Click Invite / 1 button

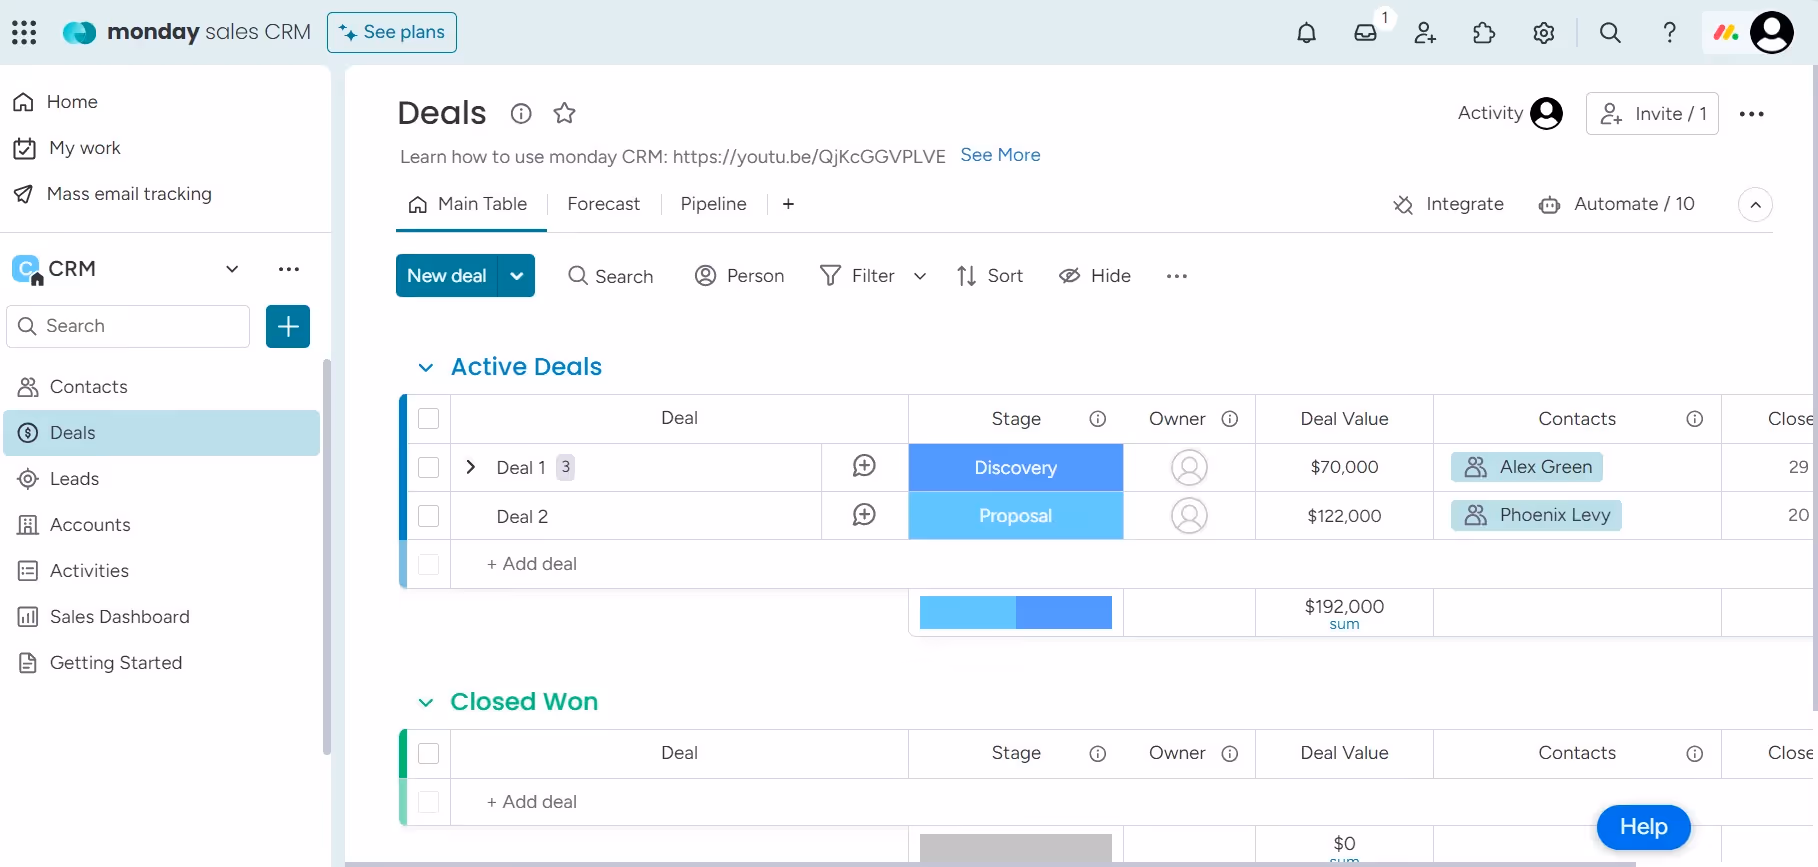[1652, 114]
